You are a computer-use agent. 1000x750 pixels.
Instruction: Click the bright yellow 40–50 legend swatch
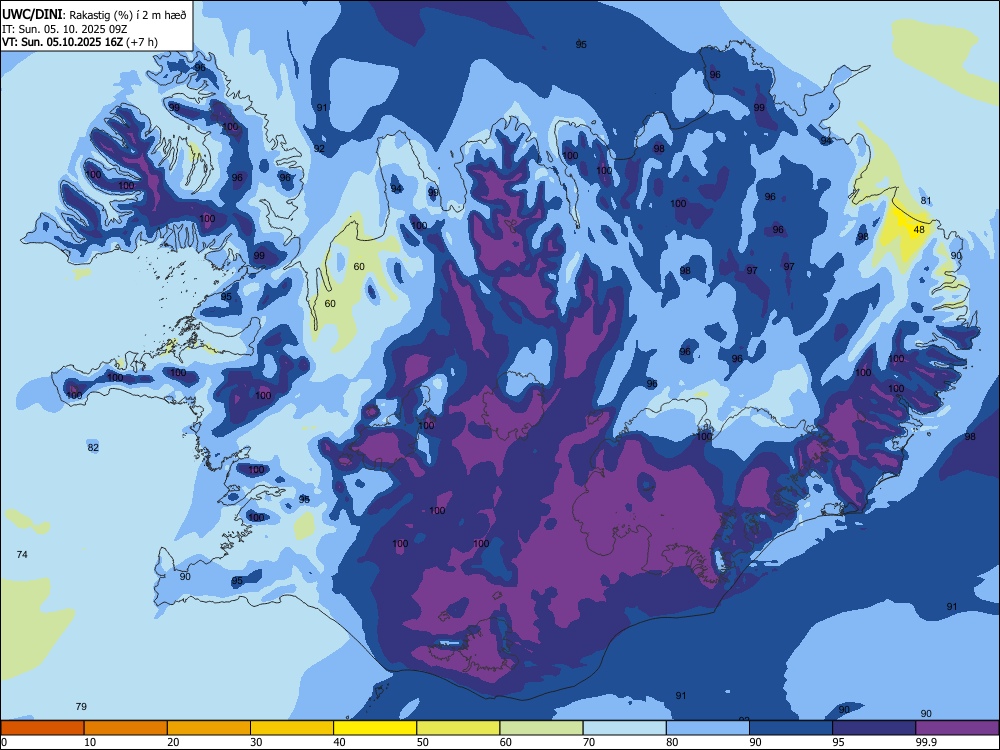[x=375, y=728]
